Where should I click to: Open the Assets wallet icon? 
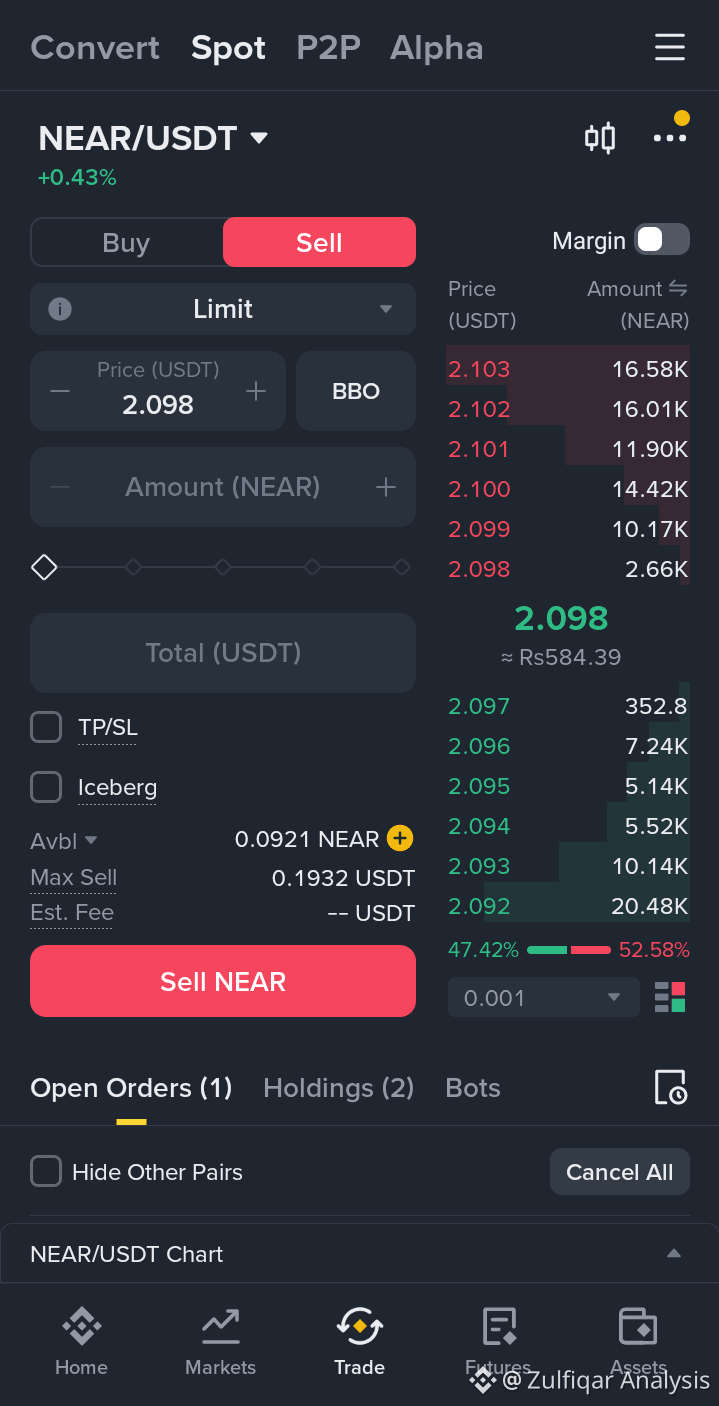pyautogui.click(x=637, y=1327)
